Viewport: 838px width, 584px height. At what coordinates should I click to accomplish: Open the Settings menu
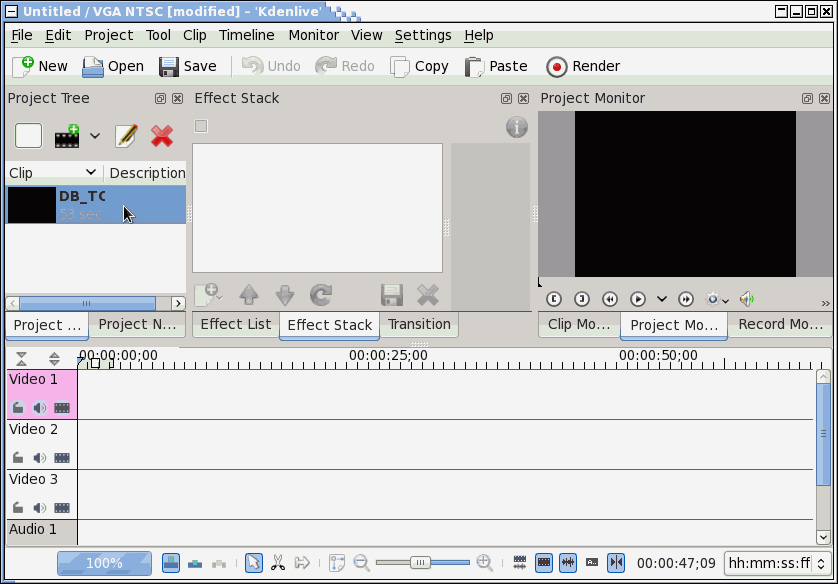tap(423, 35)
